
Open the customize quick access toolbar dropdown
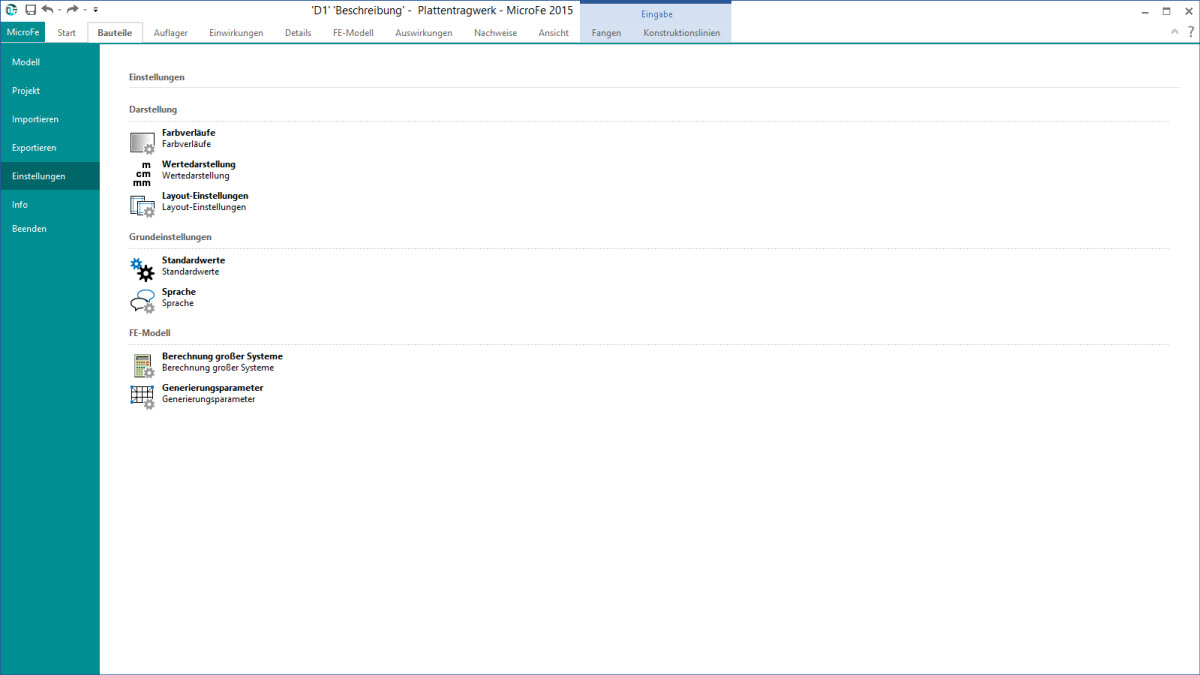pyautogui.click(x=96, y=10)
